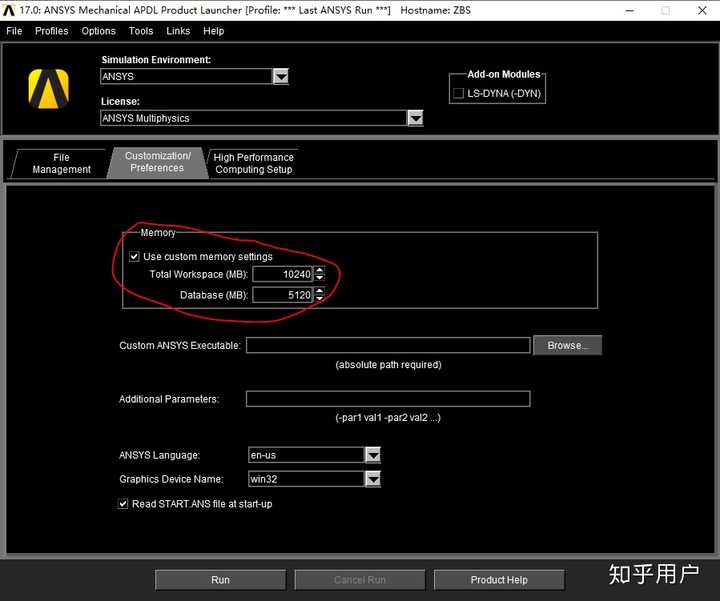The image size is (720, 601).
Task: Click the (absolute path required) hint
Action: point(388,365)
